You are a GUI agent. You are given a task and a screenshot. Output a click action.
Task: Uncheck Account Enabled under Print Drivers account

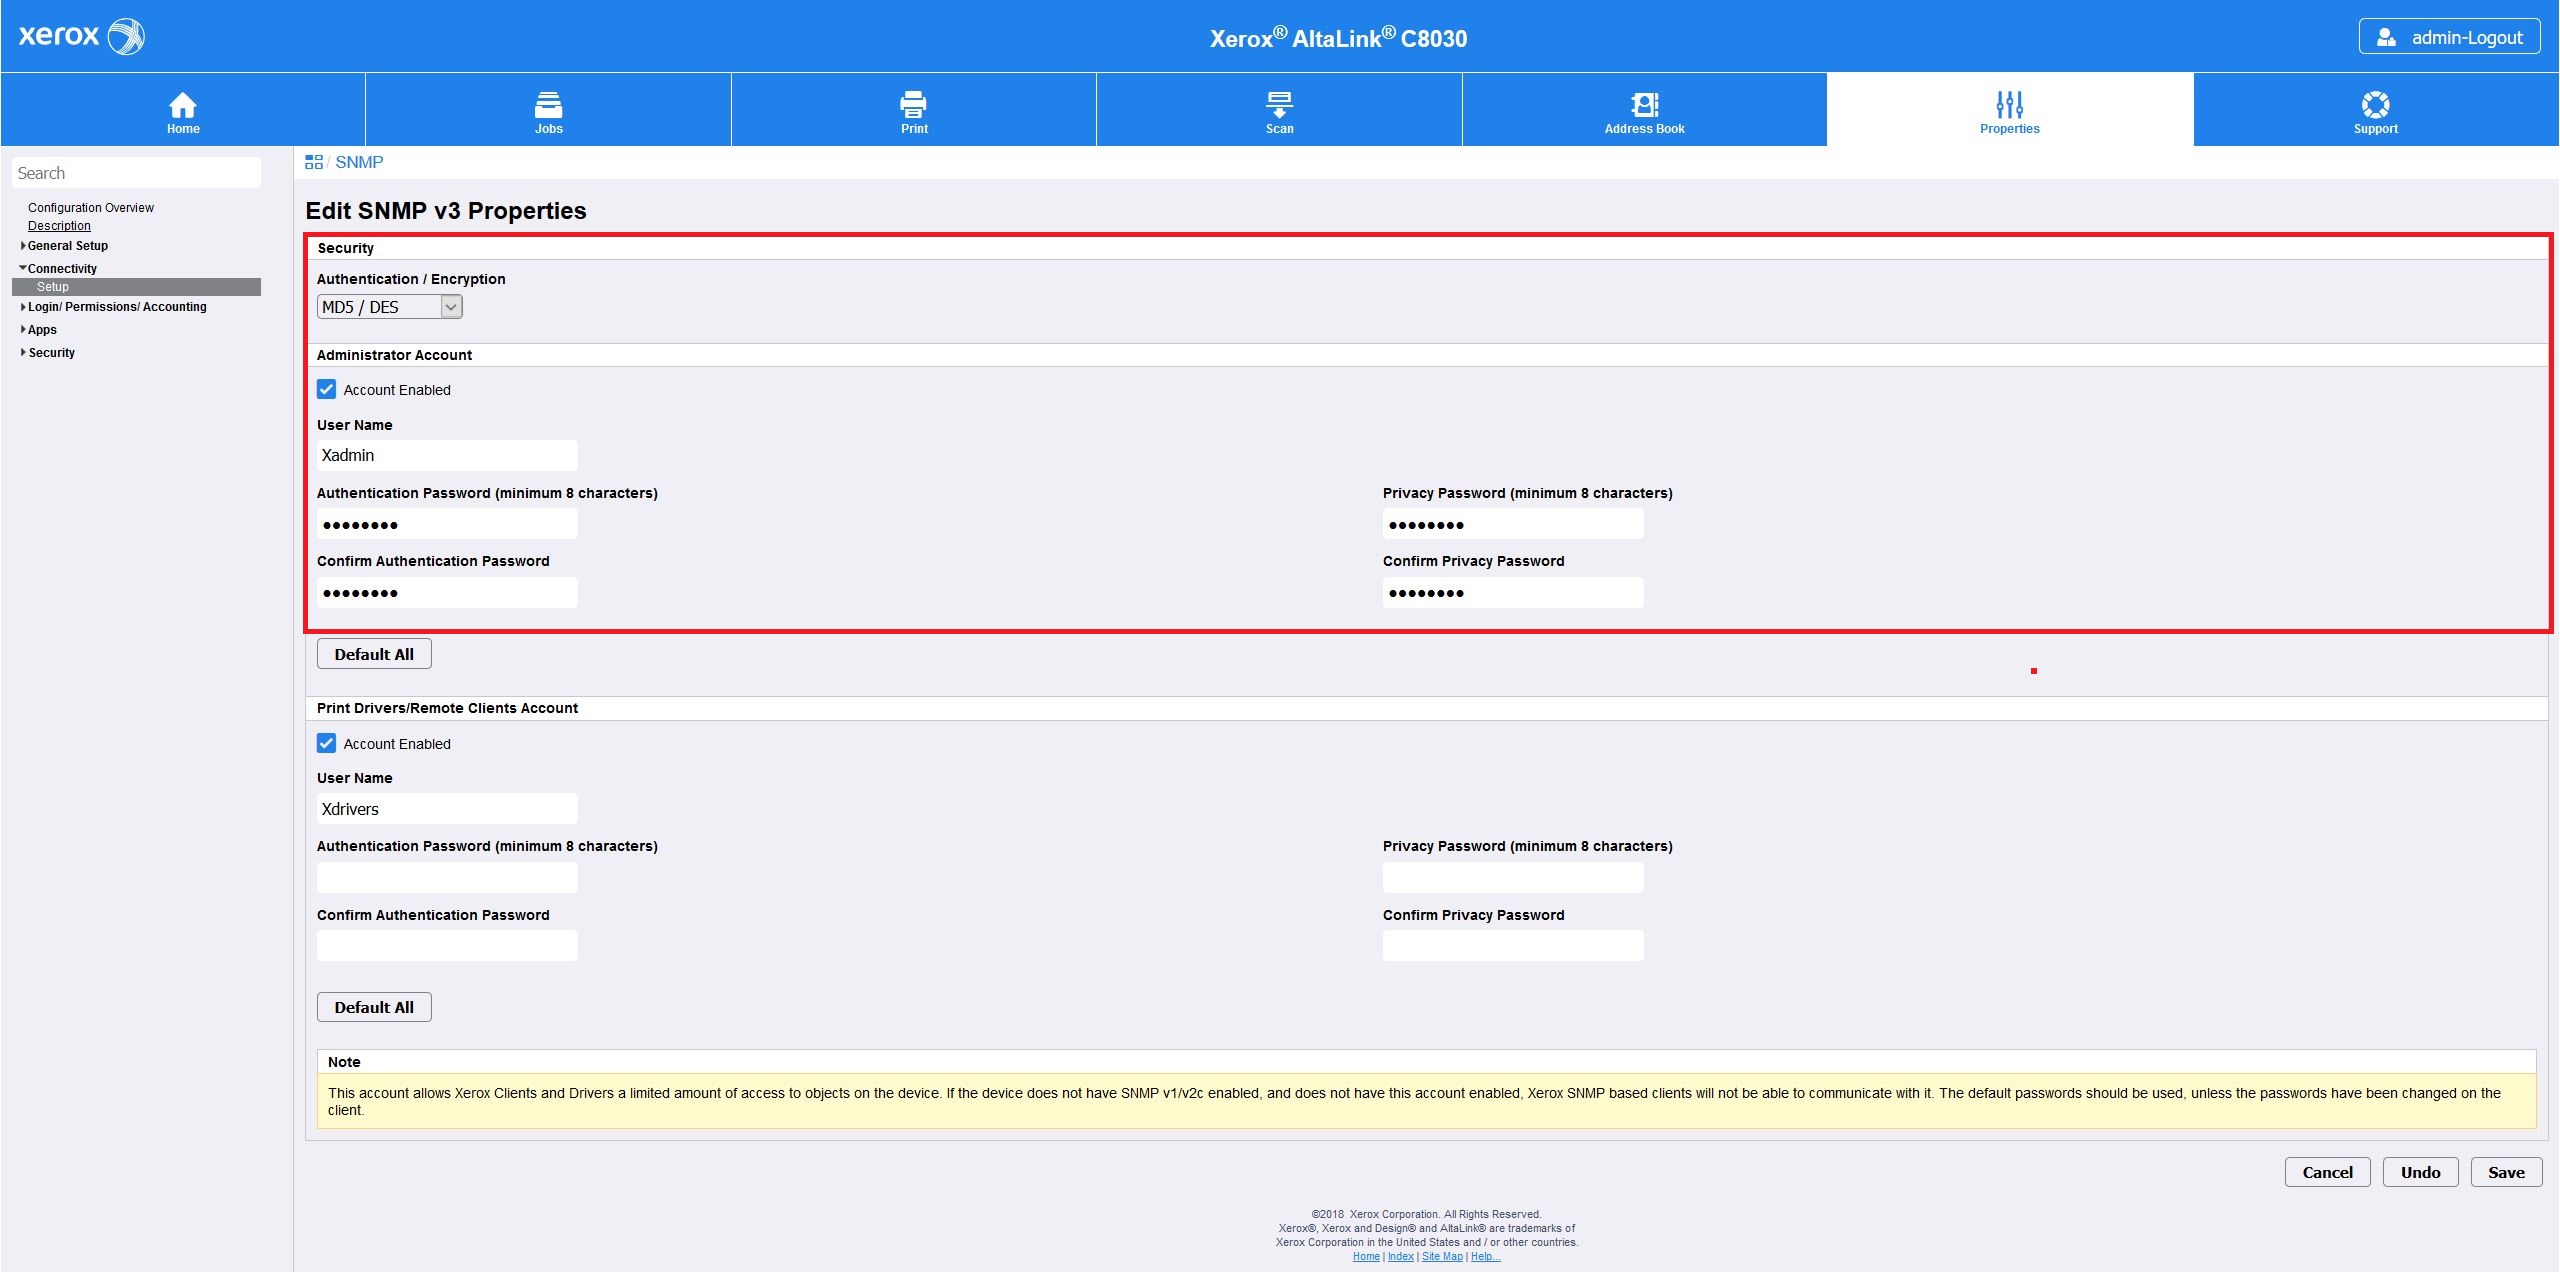[326, 743]
